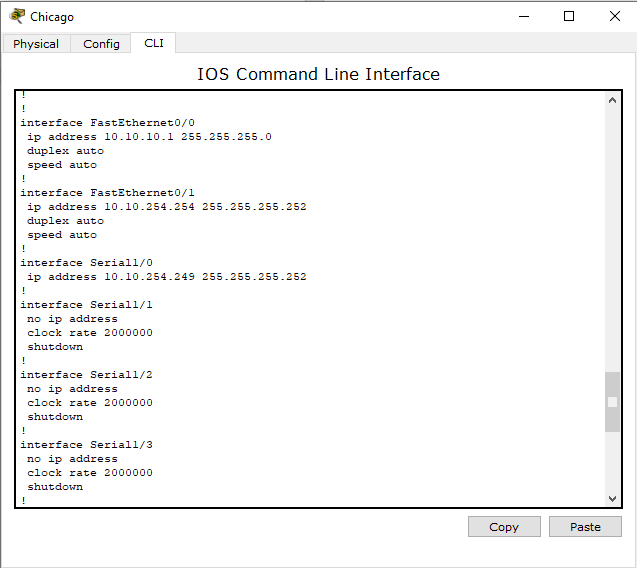The width and height of the screenshot is (637, 568).
Task: Click the scroll up arrow of CLI
Action: click(613, 101)
